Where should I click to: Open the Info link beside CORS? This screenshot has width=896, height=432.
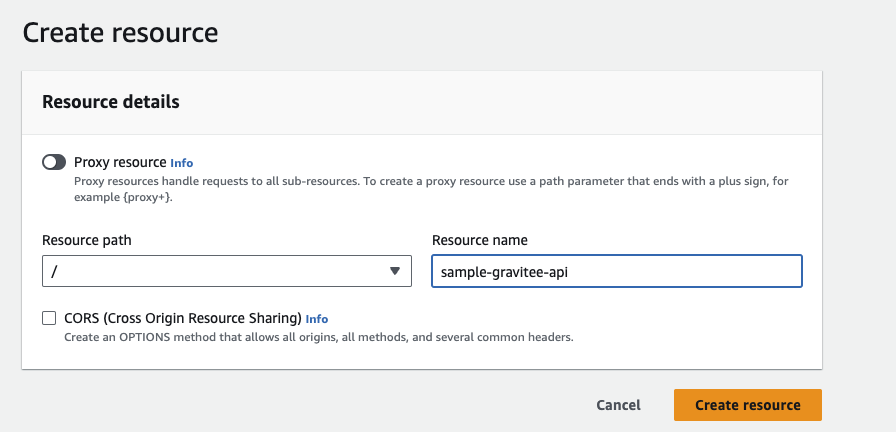(317, 319)
